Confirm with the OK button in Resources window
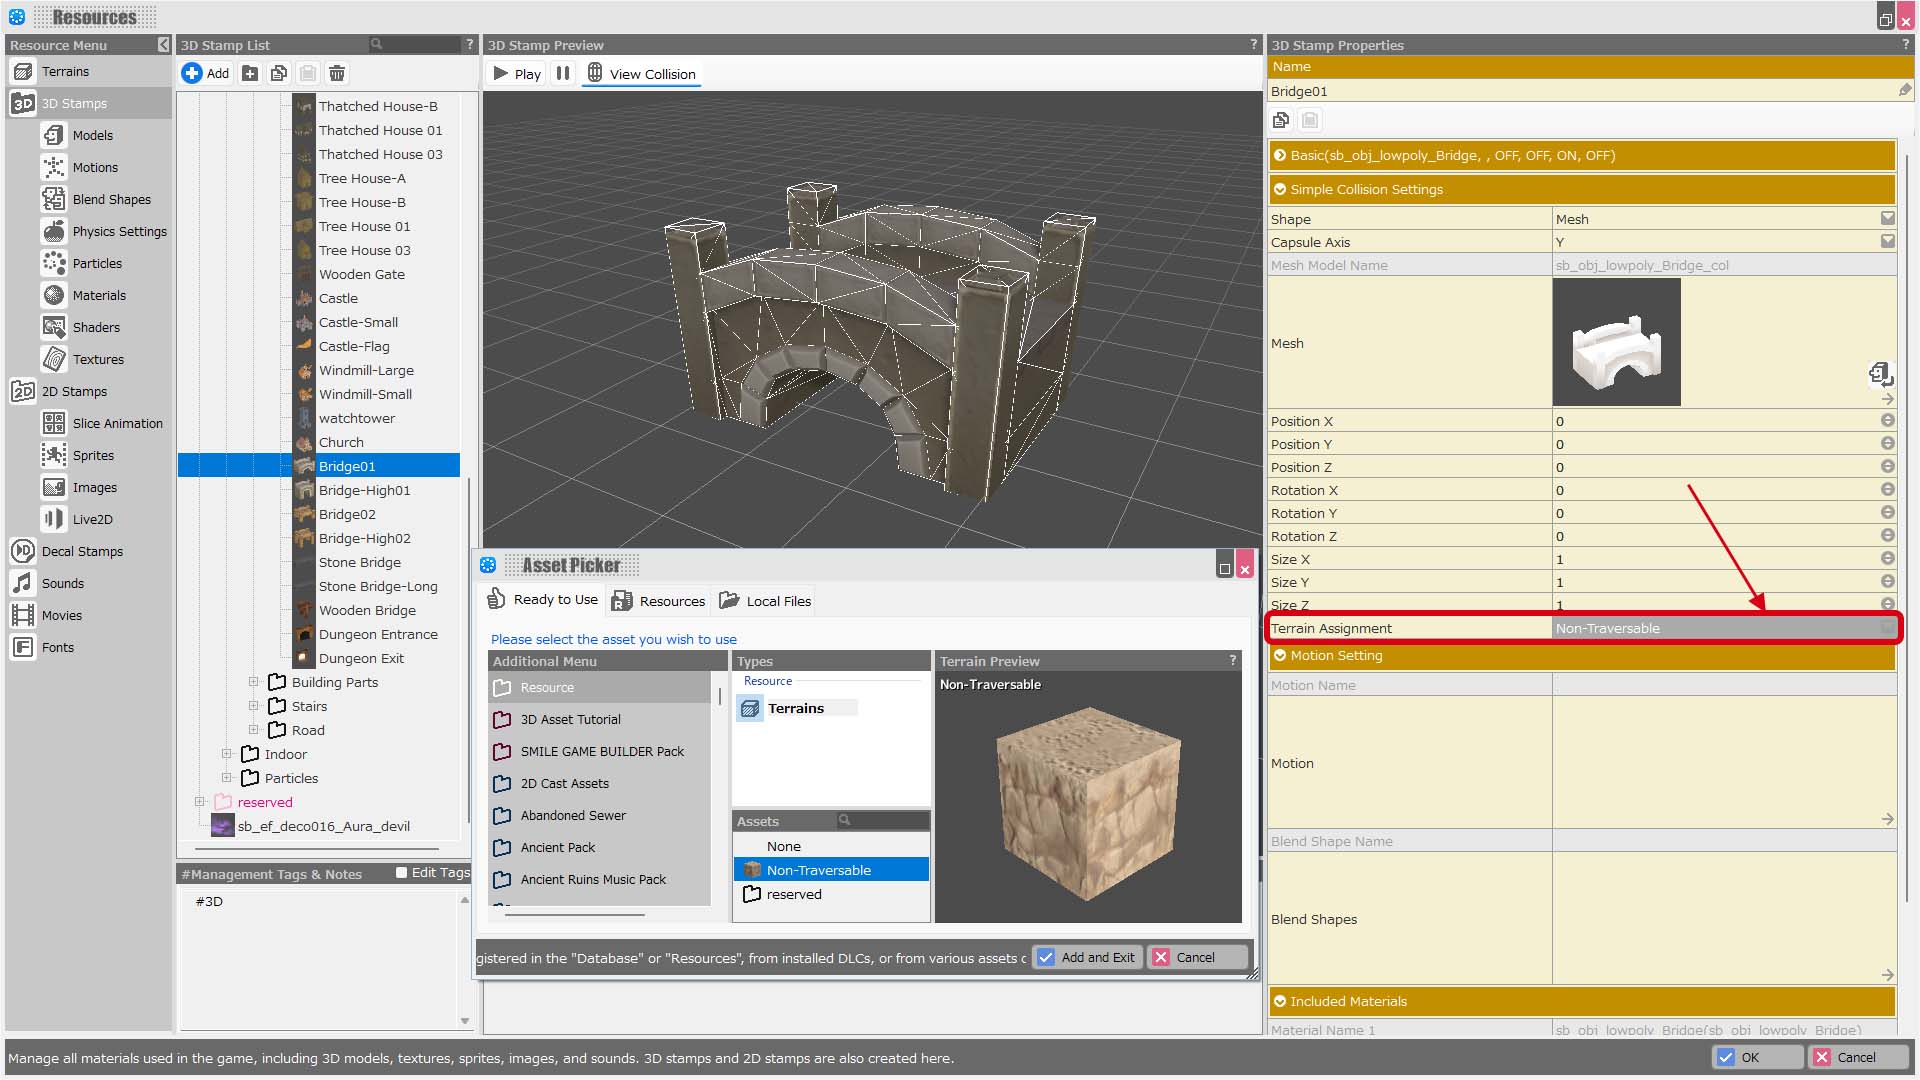 click(1757, 1057)
